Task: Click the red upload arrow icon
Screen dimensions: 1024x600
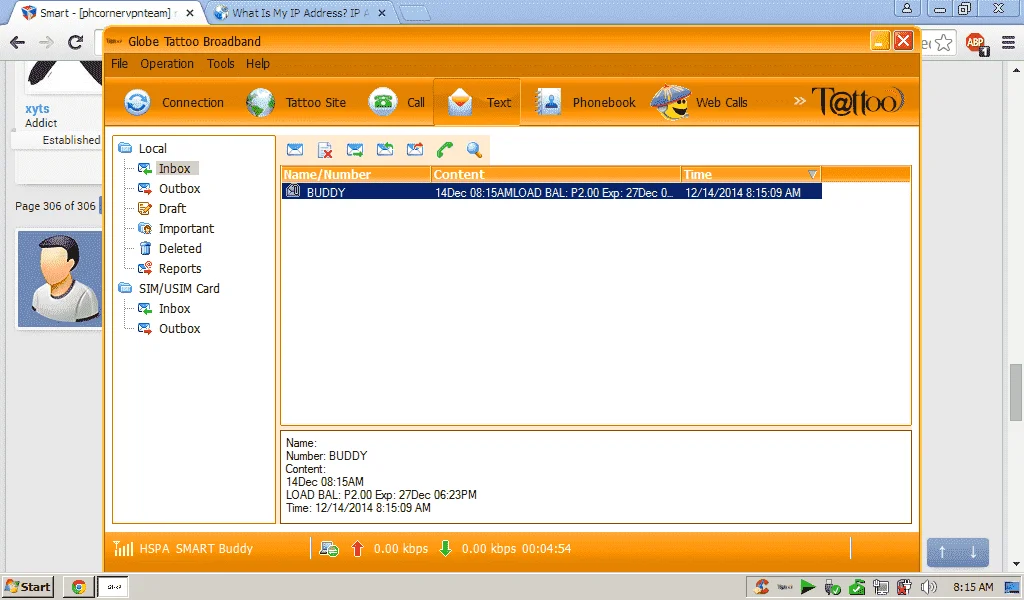Action: click(x=357, y=549)
